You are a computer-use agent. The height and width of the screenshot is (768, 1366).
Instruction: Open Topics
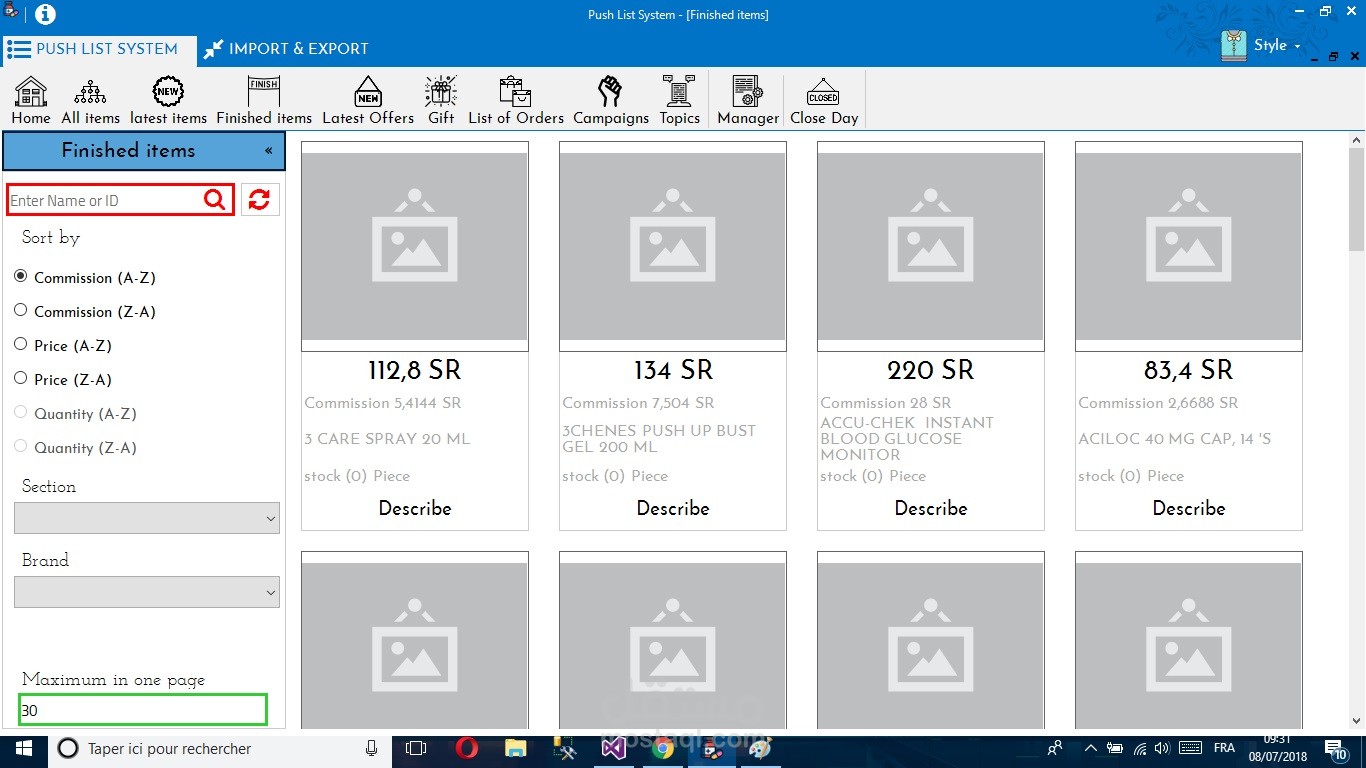[x=679, y=100]
